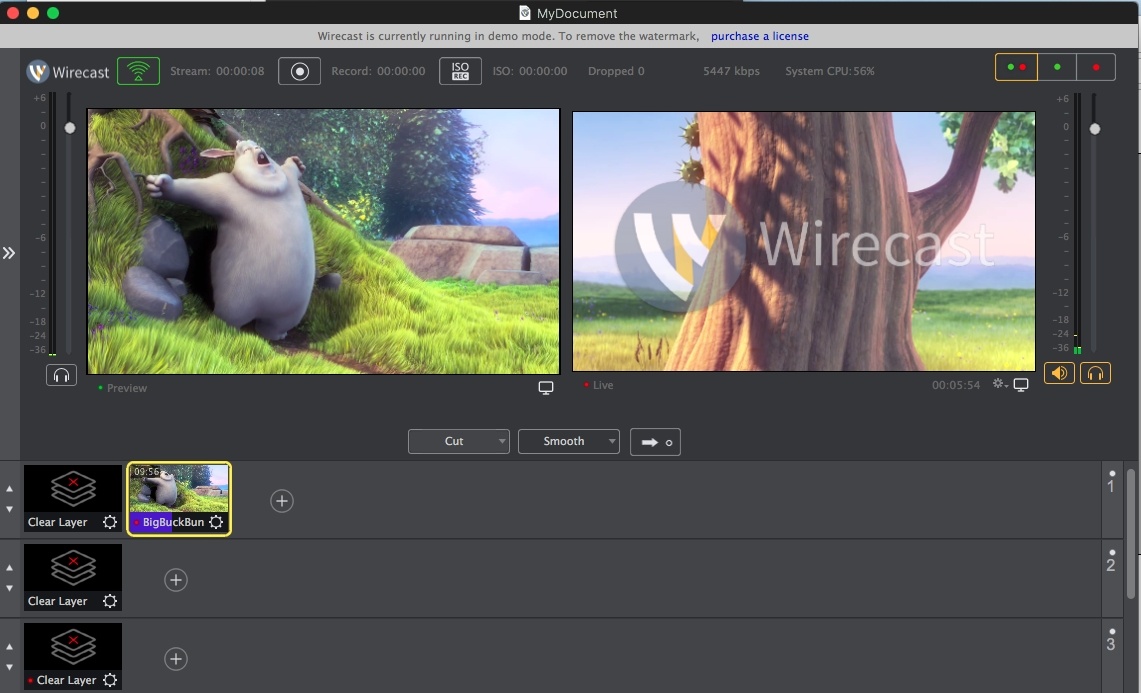Viewport: 1141px width, 693px height.
Task: Toggle live headphones monitoring button
Action: pos(1095,373)
